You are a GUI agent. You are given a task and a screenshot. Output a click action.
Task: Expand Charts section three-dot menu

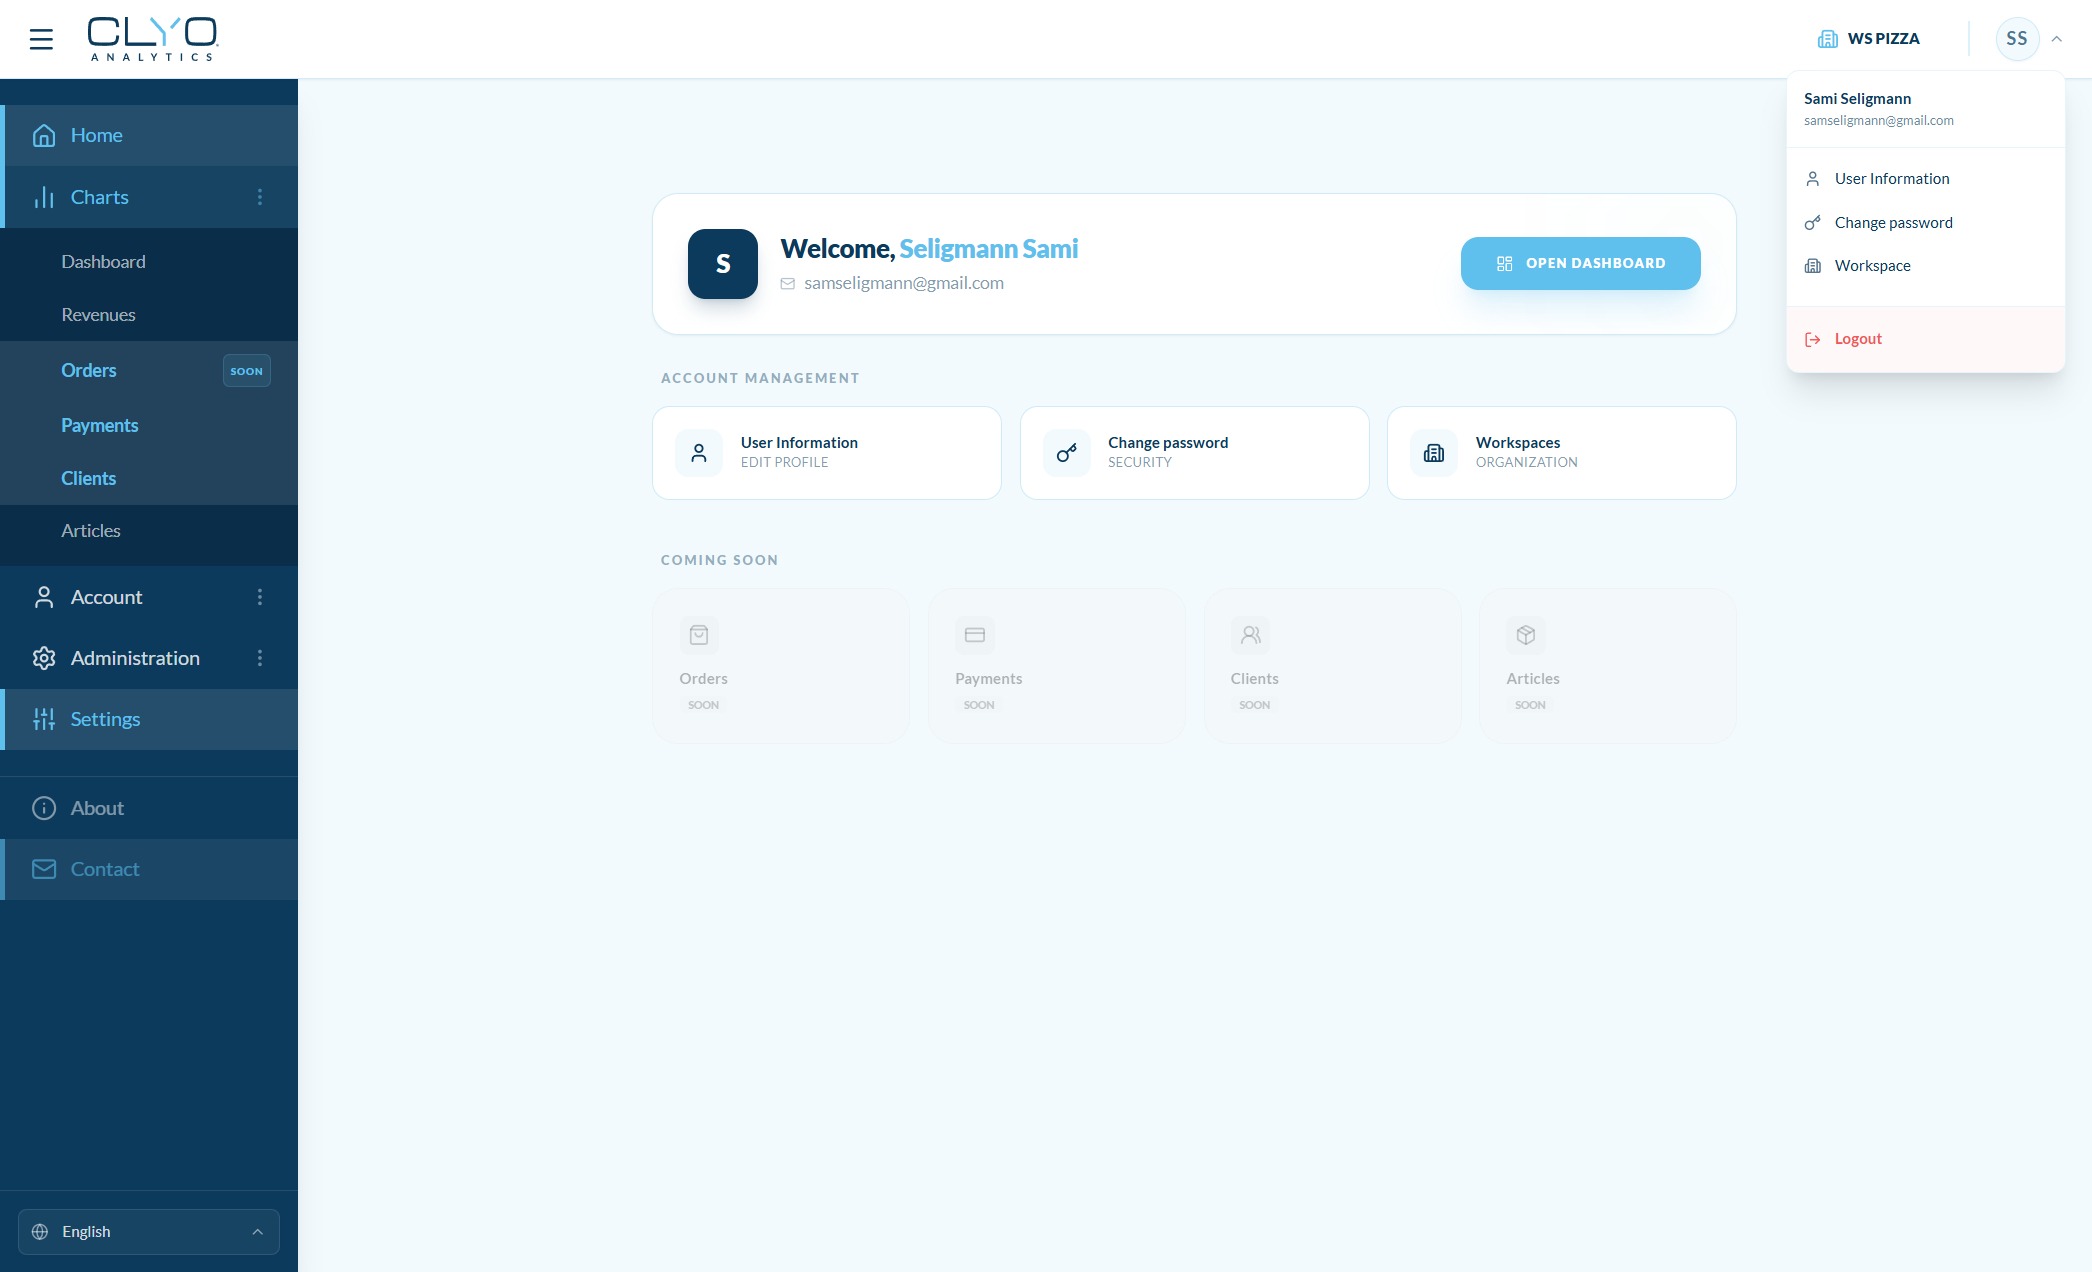click(260, 197)
